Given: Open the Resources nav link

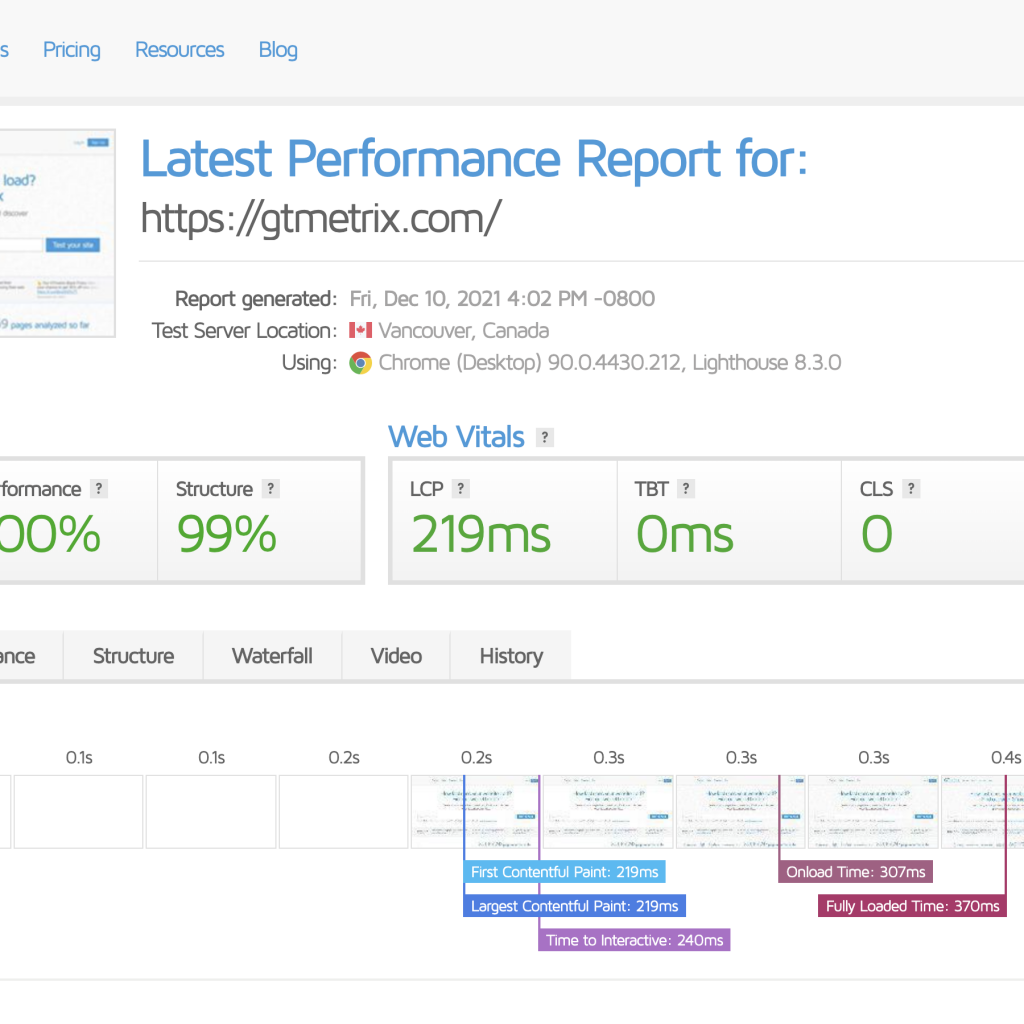Looking at the screenshot, I should click(180, 50).
